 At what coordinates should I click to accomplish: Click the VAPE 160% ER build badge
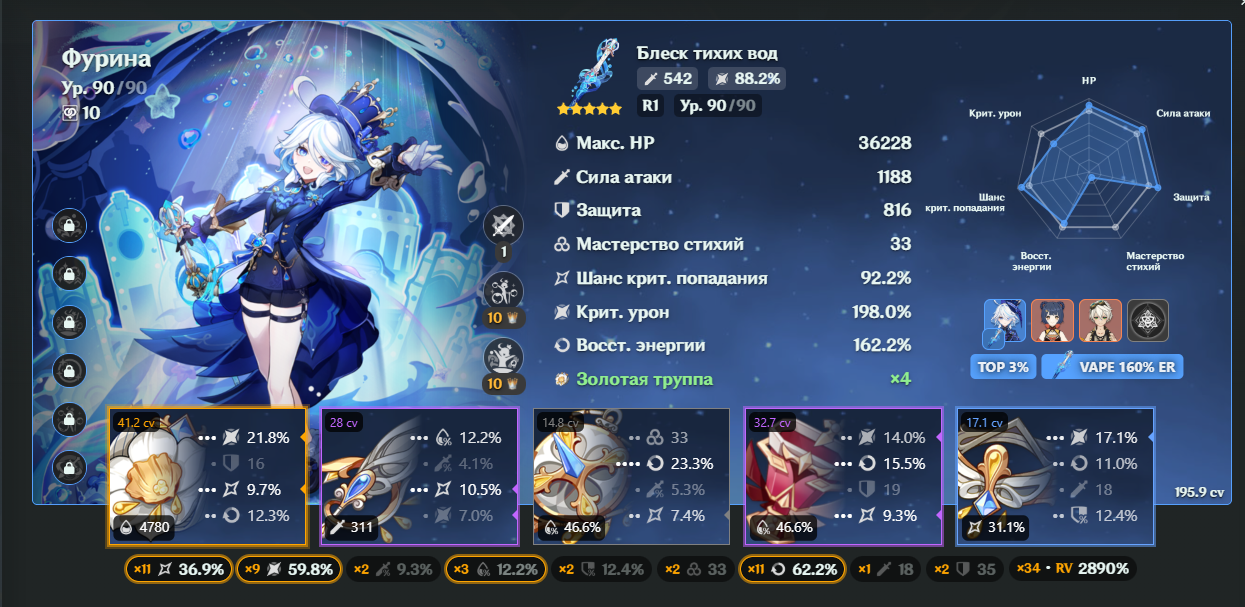pyautogui.click(x=1113, y=367)
